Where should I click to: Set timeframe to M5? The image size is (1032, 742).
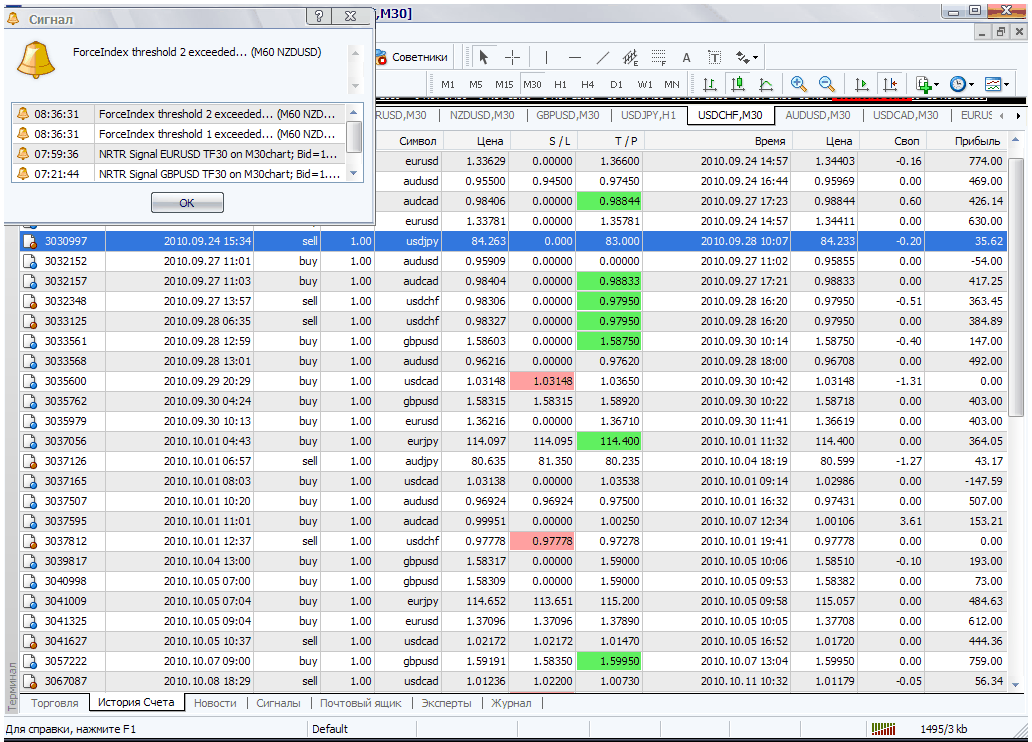point(476,84)
